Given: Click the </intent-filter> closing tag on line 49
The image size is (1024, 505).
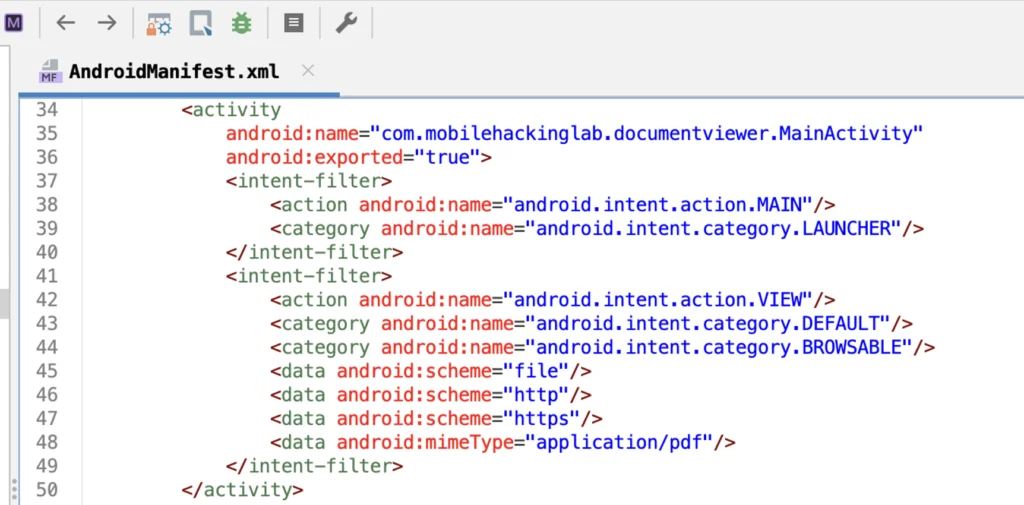Looking at the screenshot, I should coord(314,466).
